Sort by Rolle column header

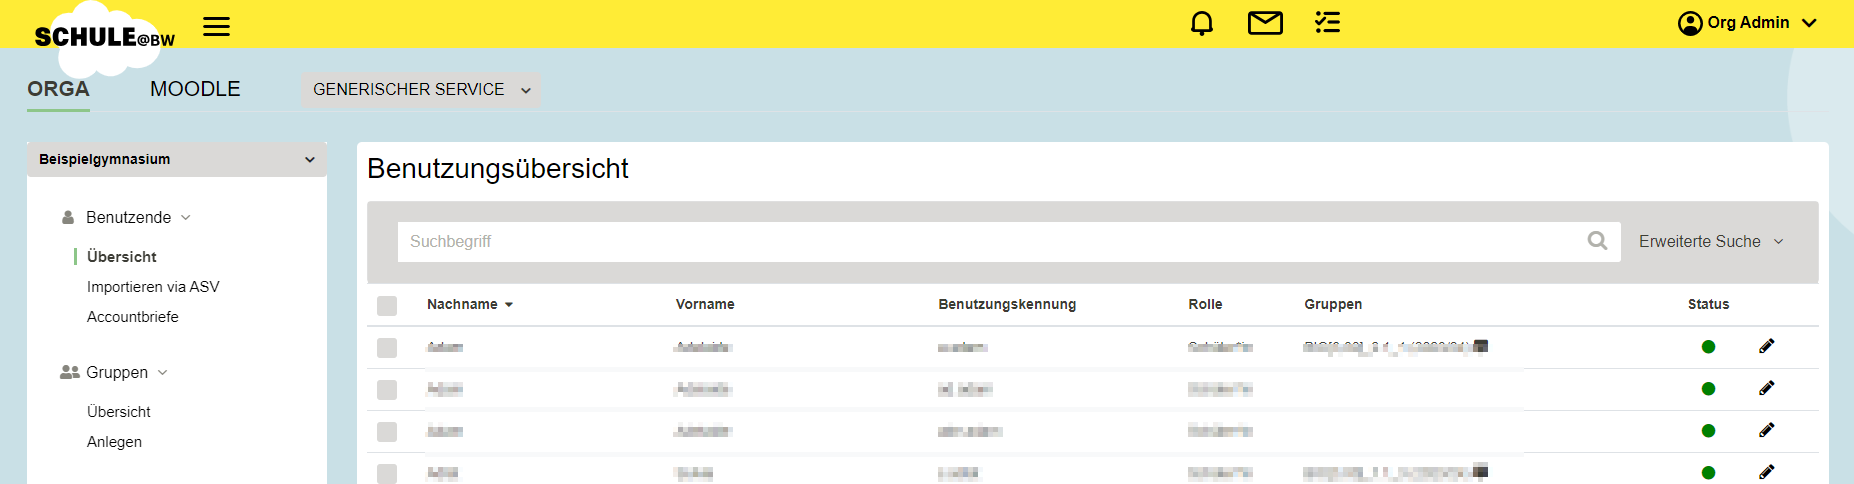(1205, 304)
